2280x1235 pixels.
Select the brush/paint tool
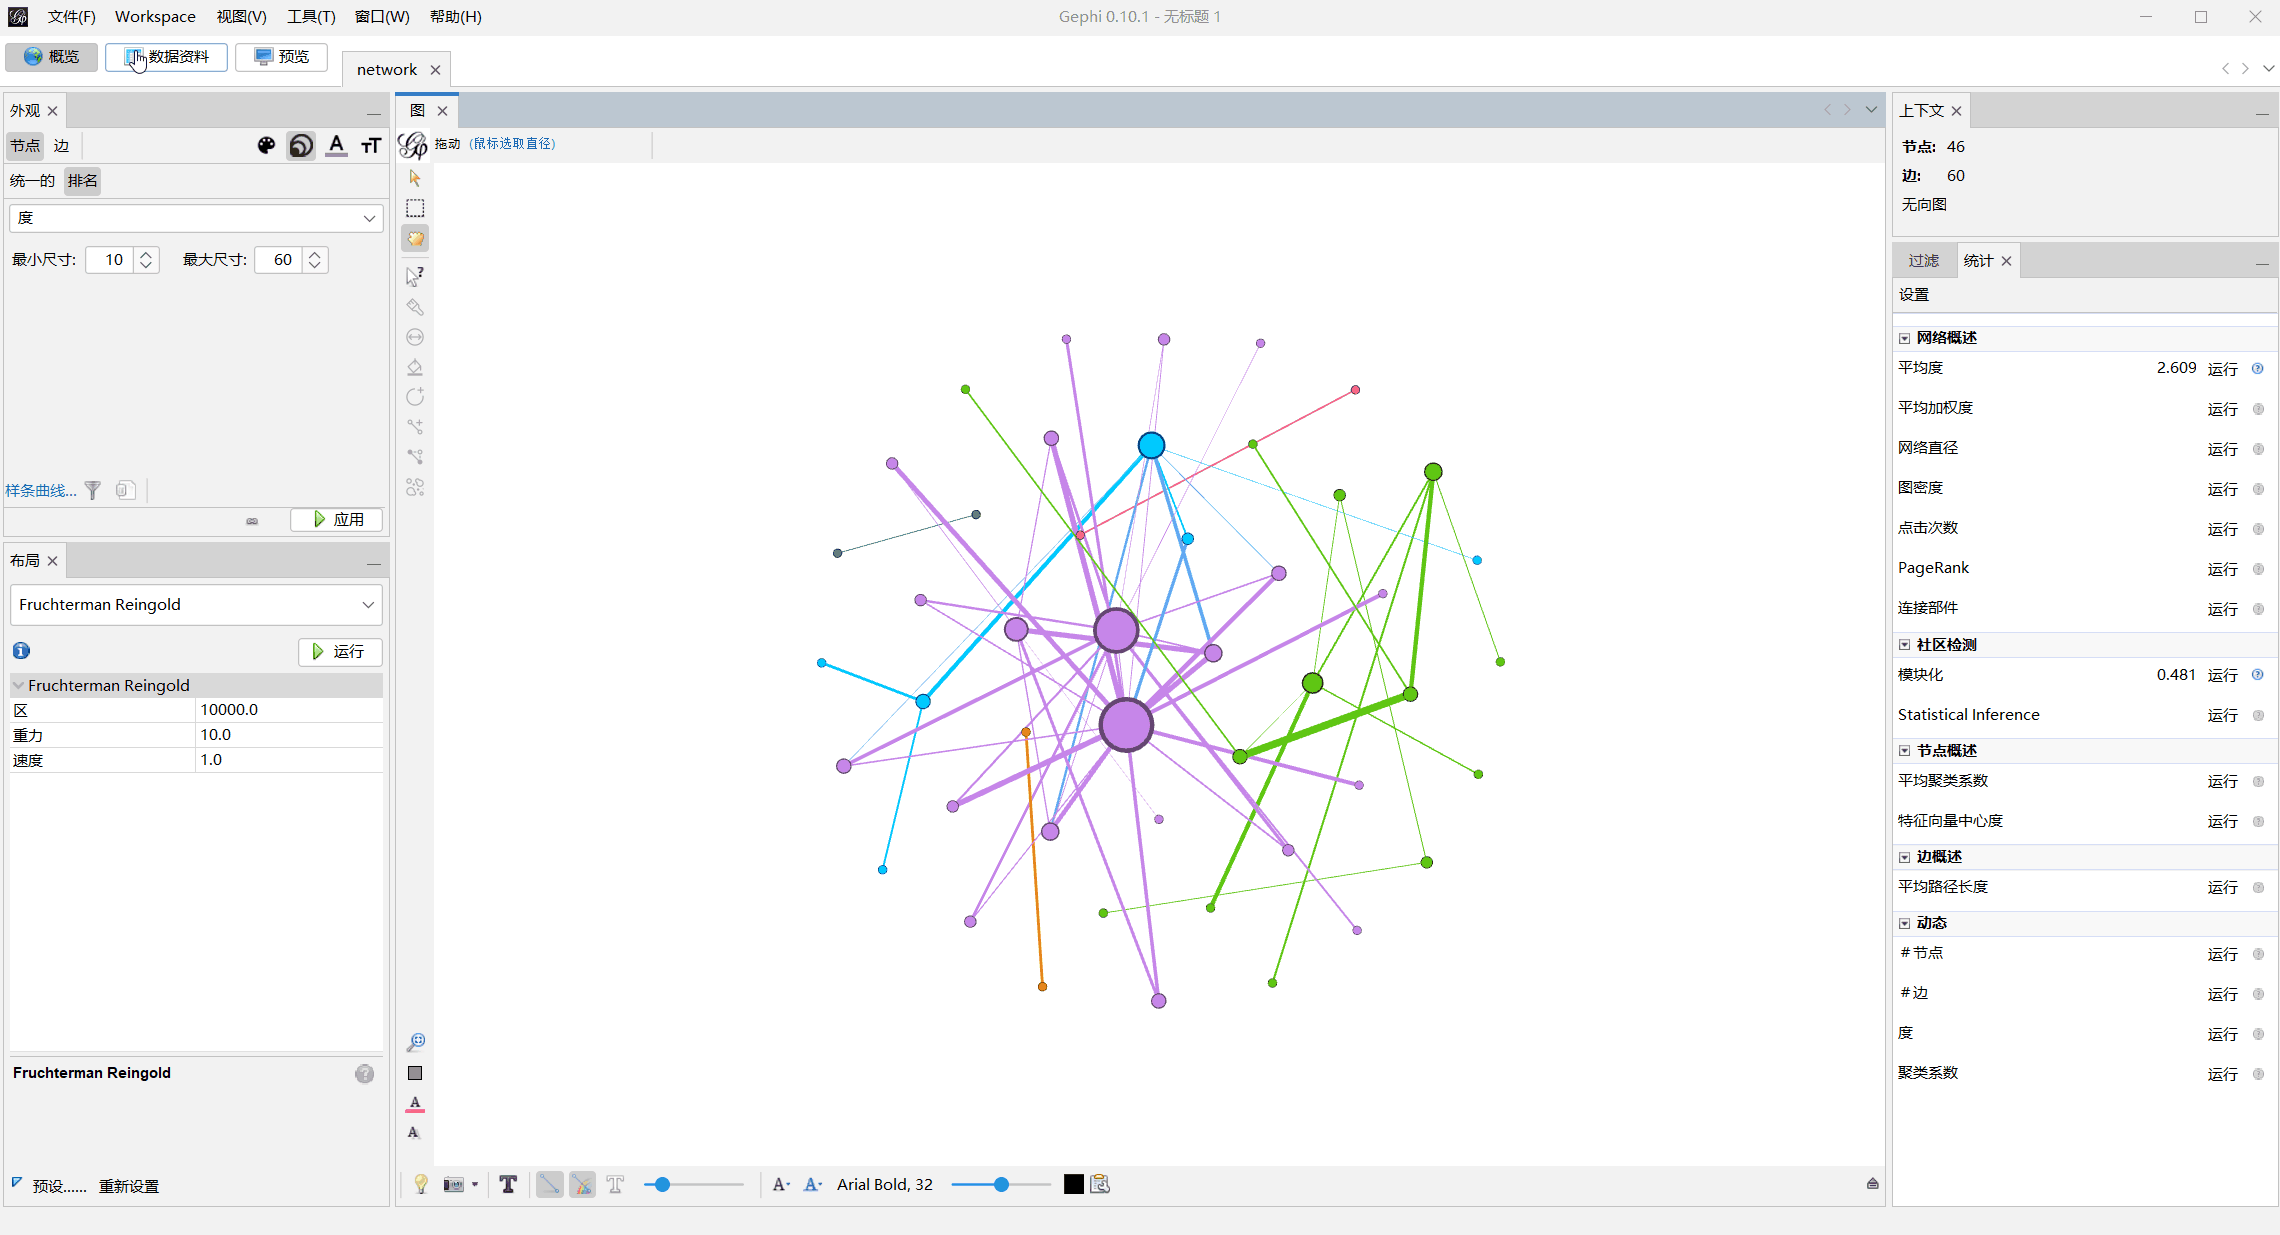pos(416,307)
